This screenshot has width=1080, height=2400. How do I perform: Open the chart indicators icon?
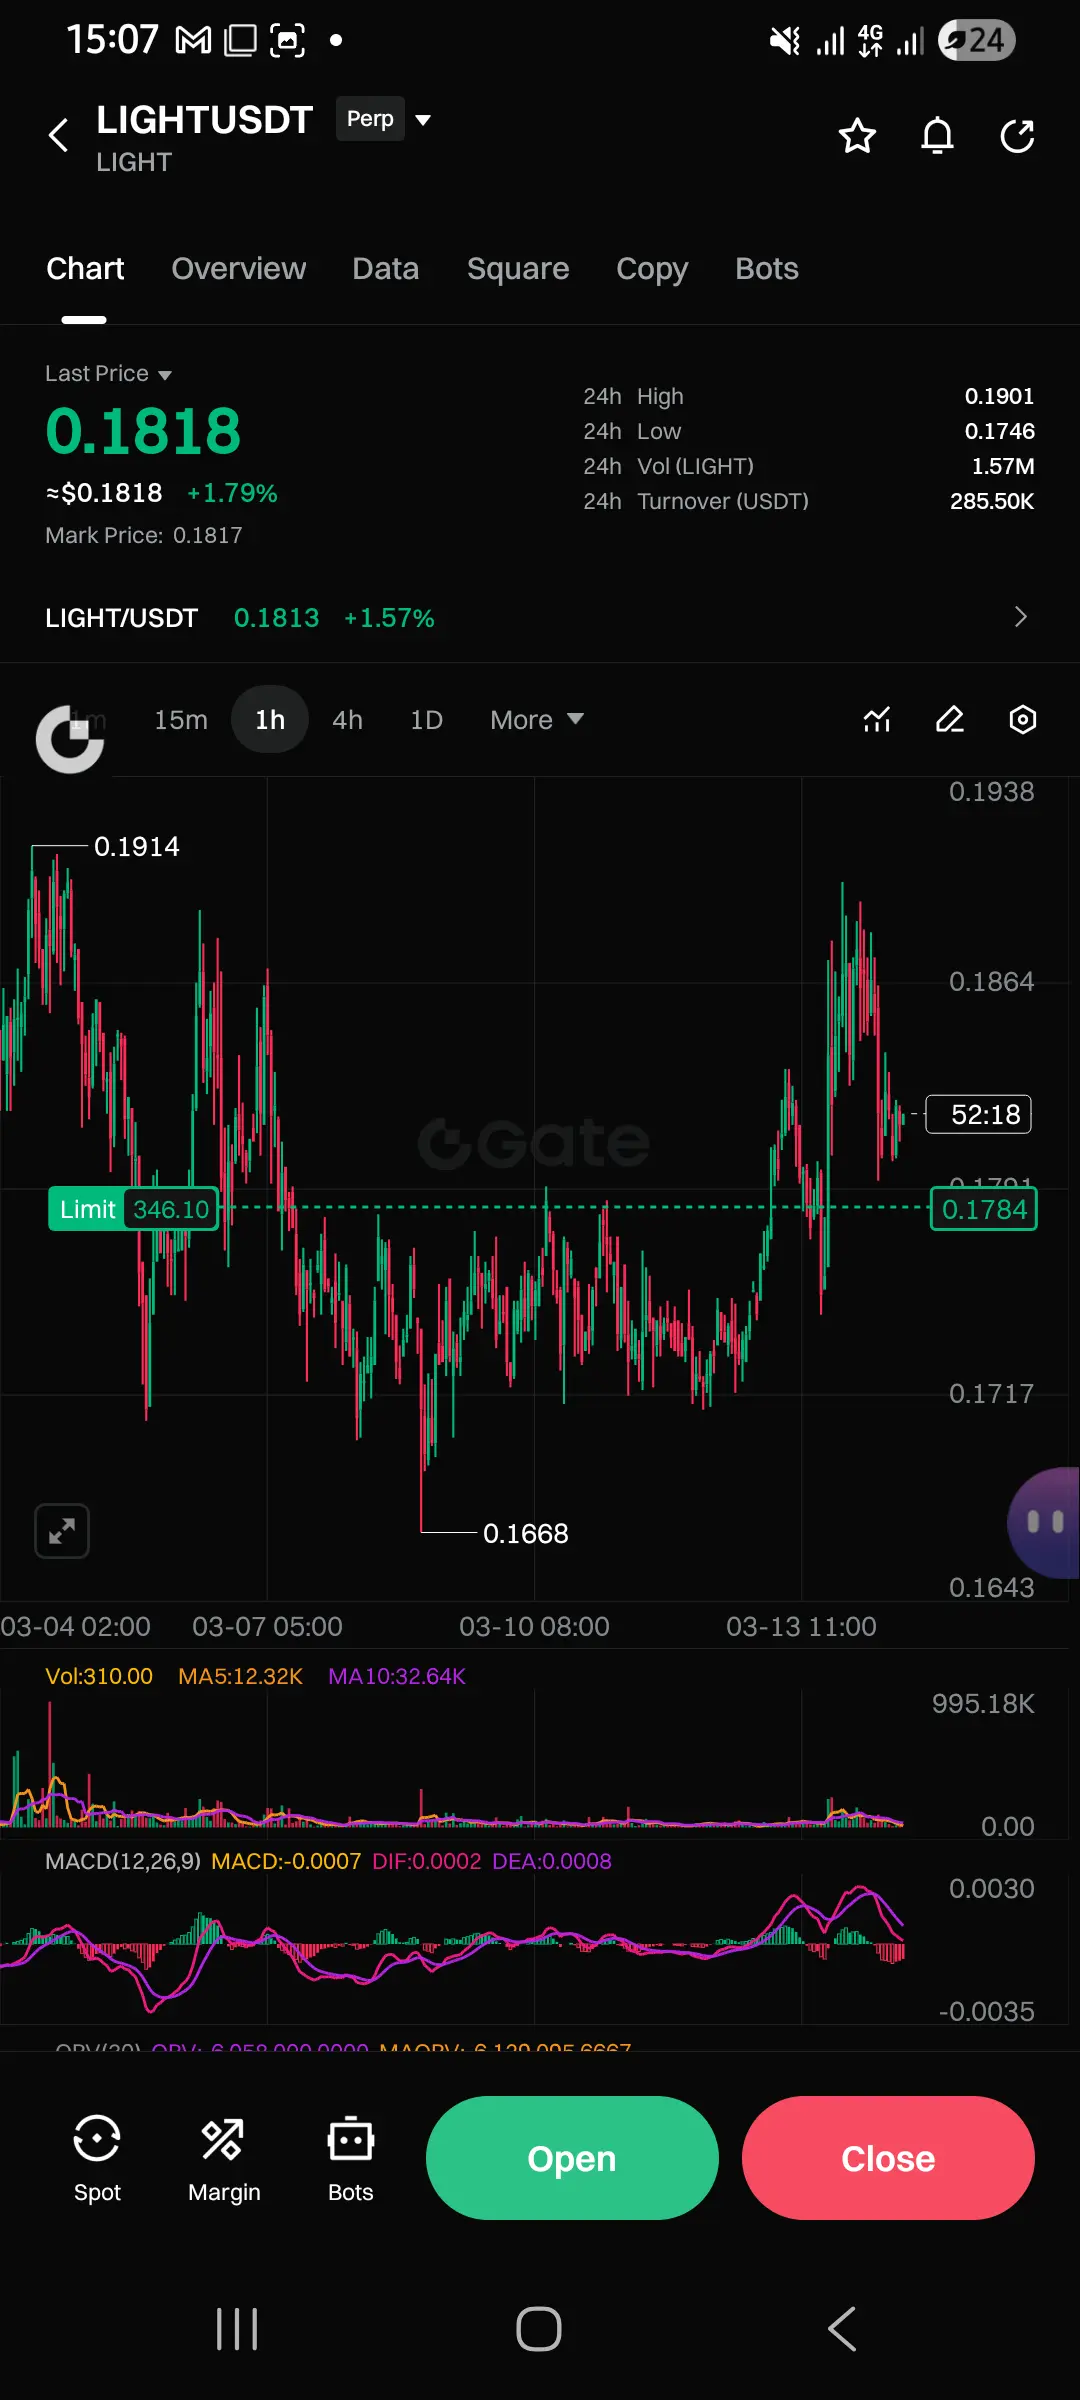[x=877, y=719]
